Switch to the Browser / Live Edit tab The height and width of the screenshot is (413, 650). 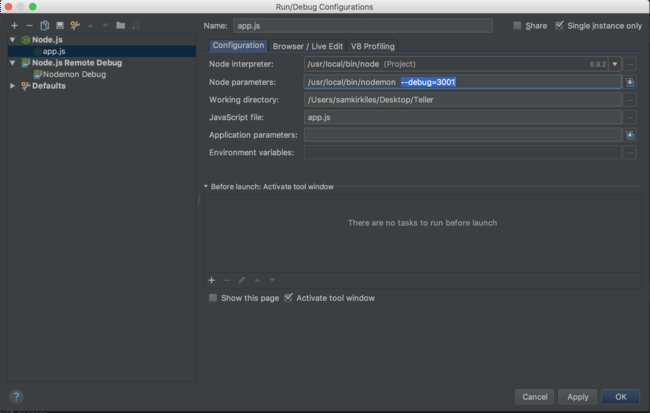click(x=308, y=46)
